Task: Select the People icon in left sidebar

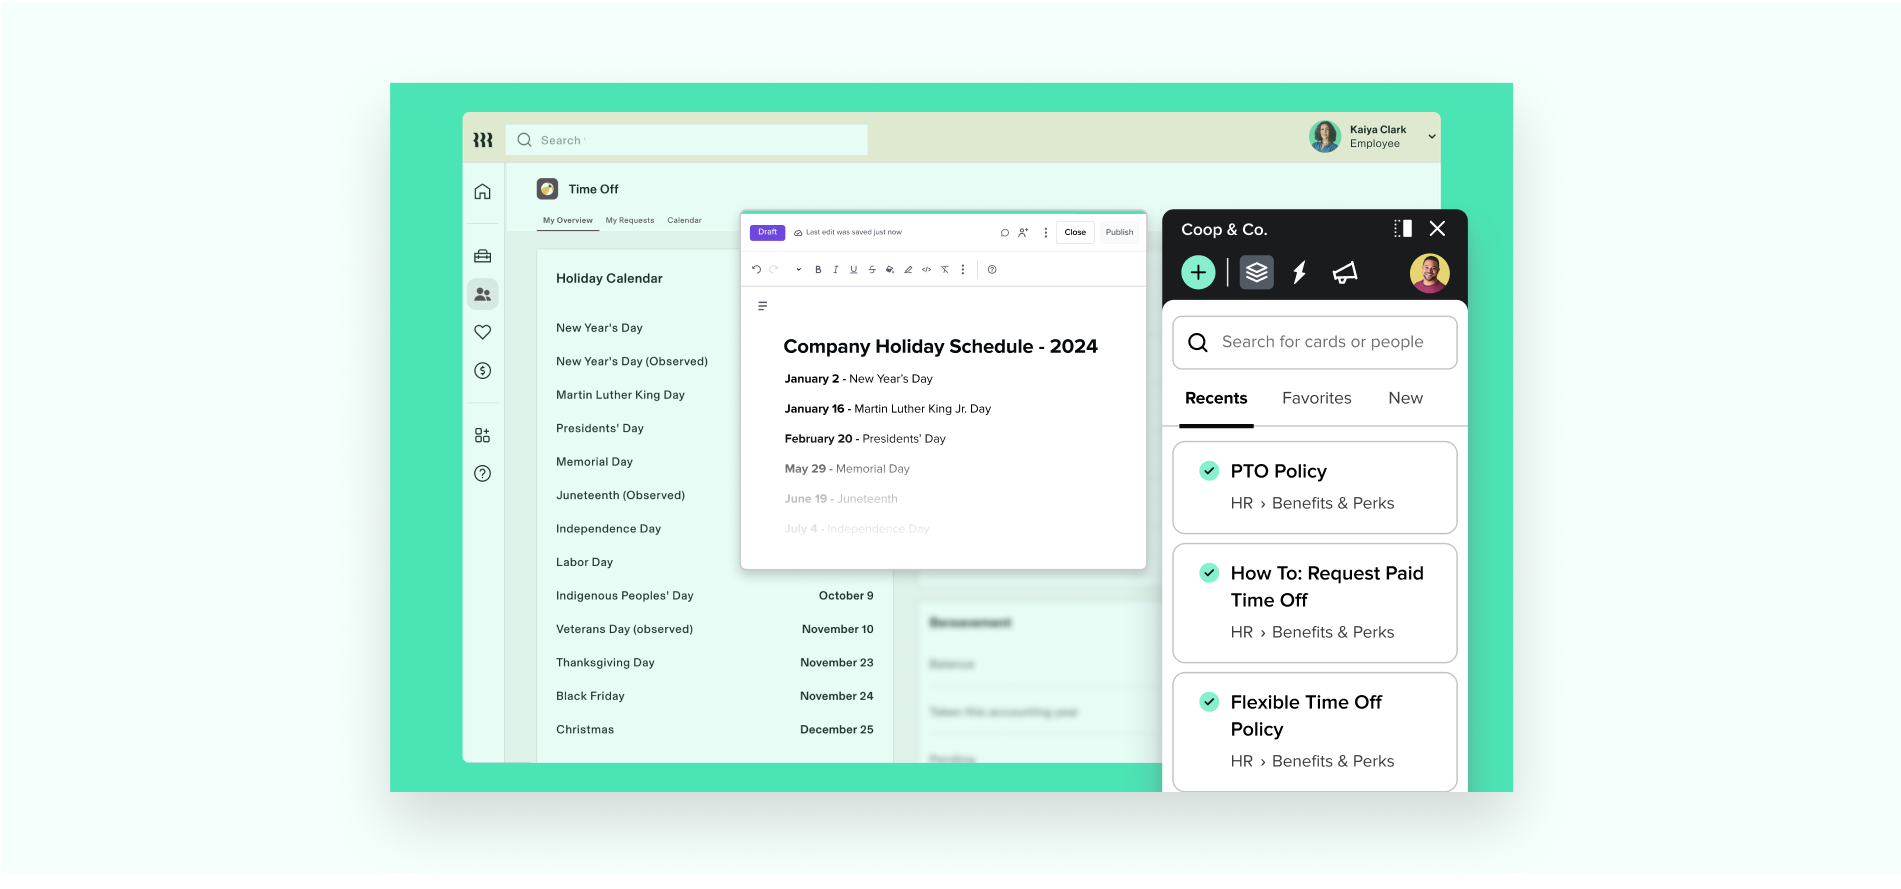Action: 482,294
